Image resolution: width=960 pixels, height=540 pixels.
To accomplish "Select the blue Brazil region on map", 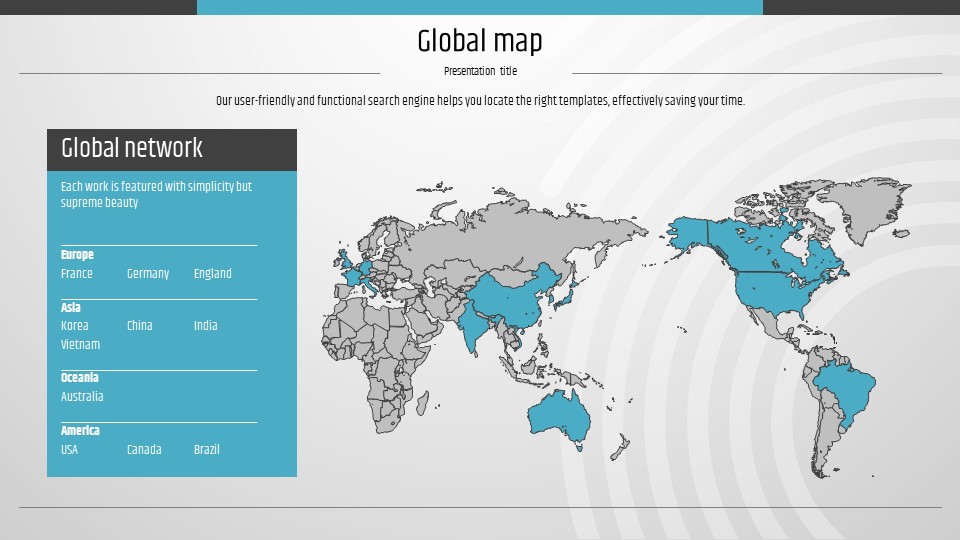I will point(847,393).
